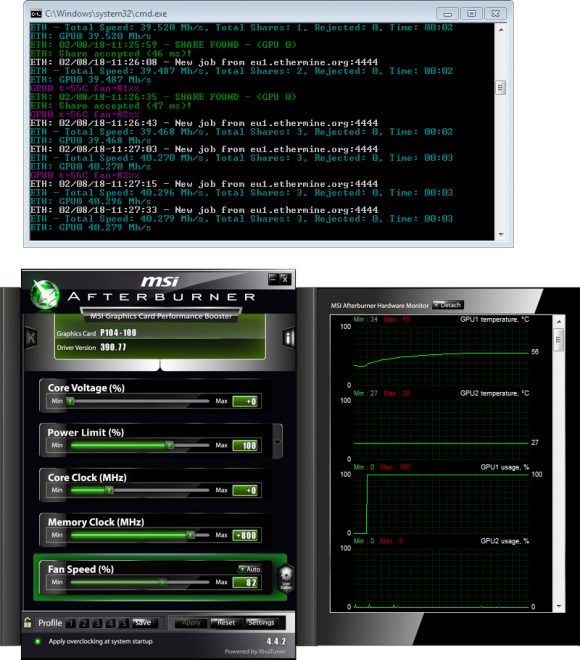
Task: Select profile slot 2
Action: [x=84, y=623]
